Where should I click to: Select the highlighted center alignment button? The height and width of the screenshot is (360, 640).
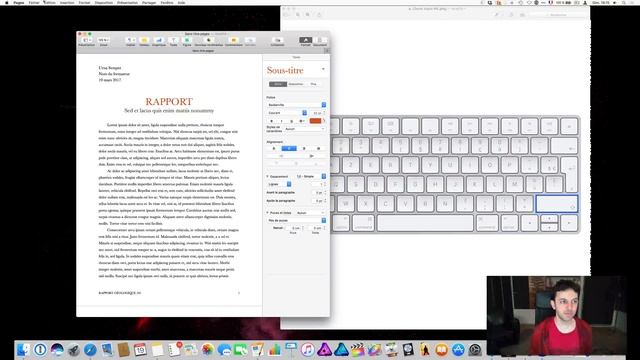tap(289, 148)
